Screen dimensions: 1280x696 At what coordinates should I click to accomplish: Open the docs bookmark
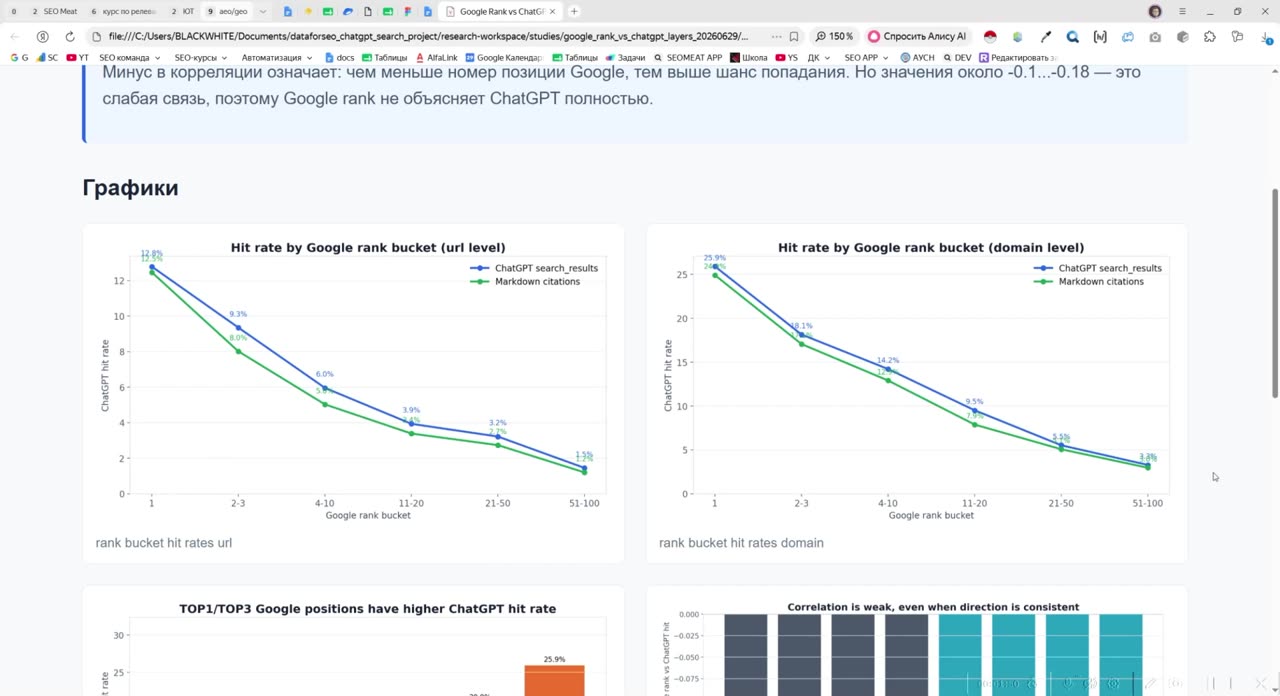pyautogui.click(x=339, y=58)
